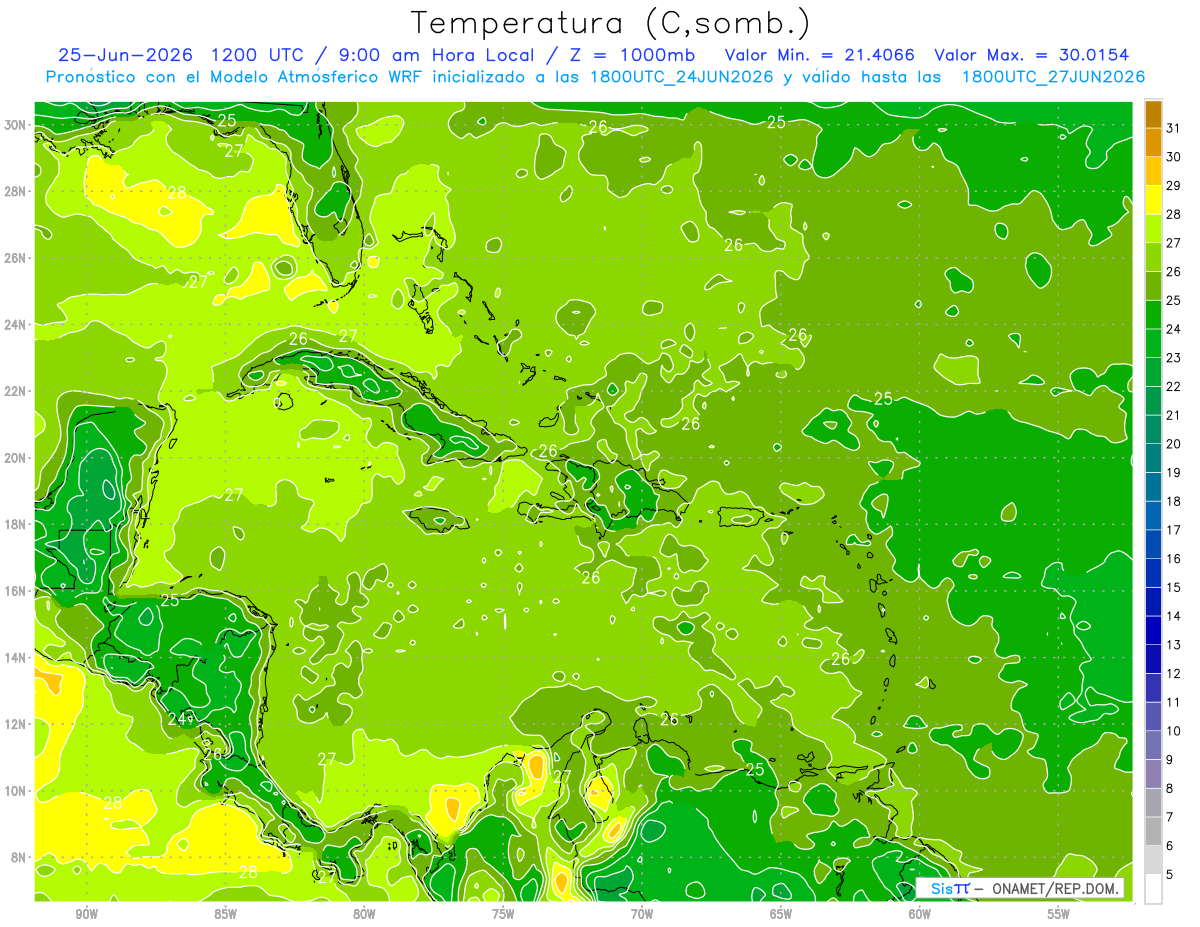Click the 70W longitude axis label
The width and height of the screenshot is (1200, 927).
(642, 915)
